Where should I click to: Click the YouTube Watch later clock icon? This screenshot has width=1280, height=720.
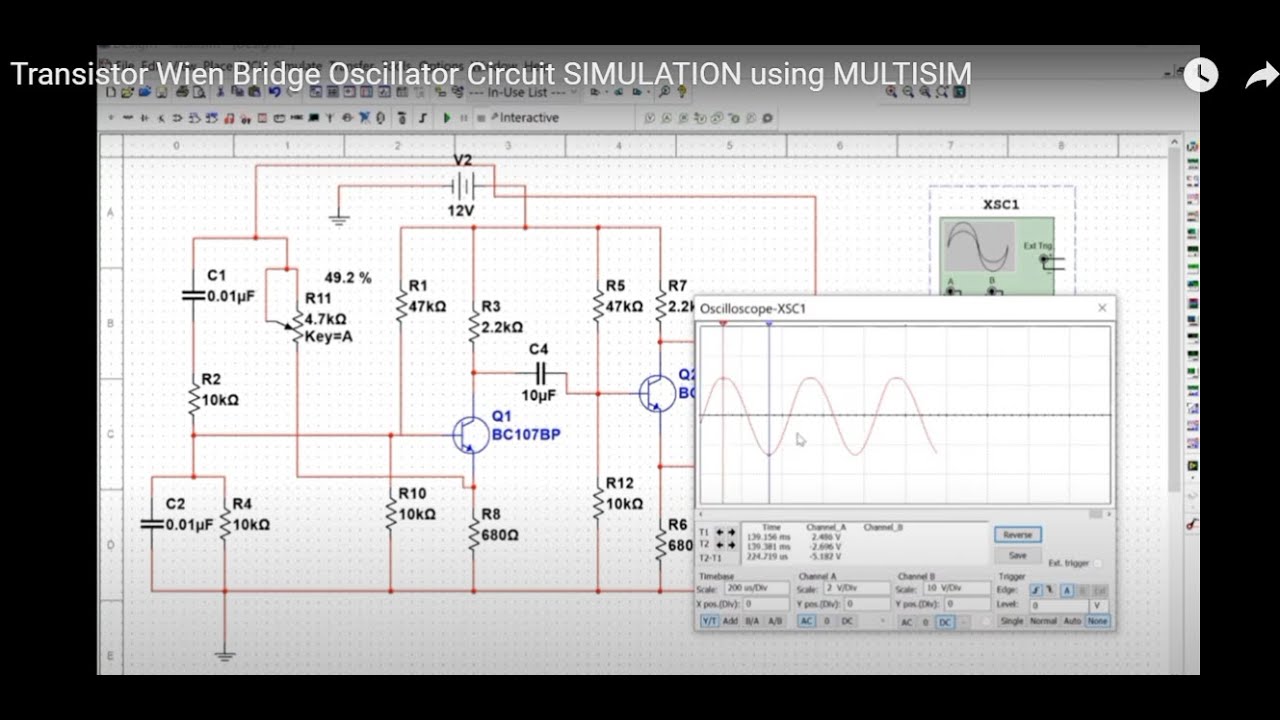click(x=1201, y=75)
